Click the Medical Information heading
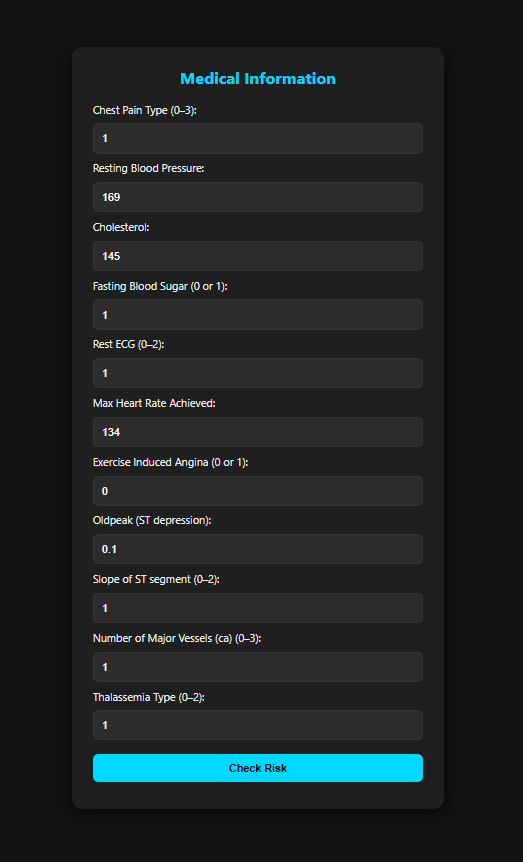 click(x=258, y=79)
